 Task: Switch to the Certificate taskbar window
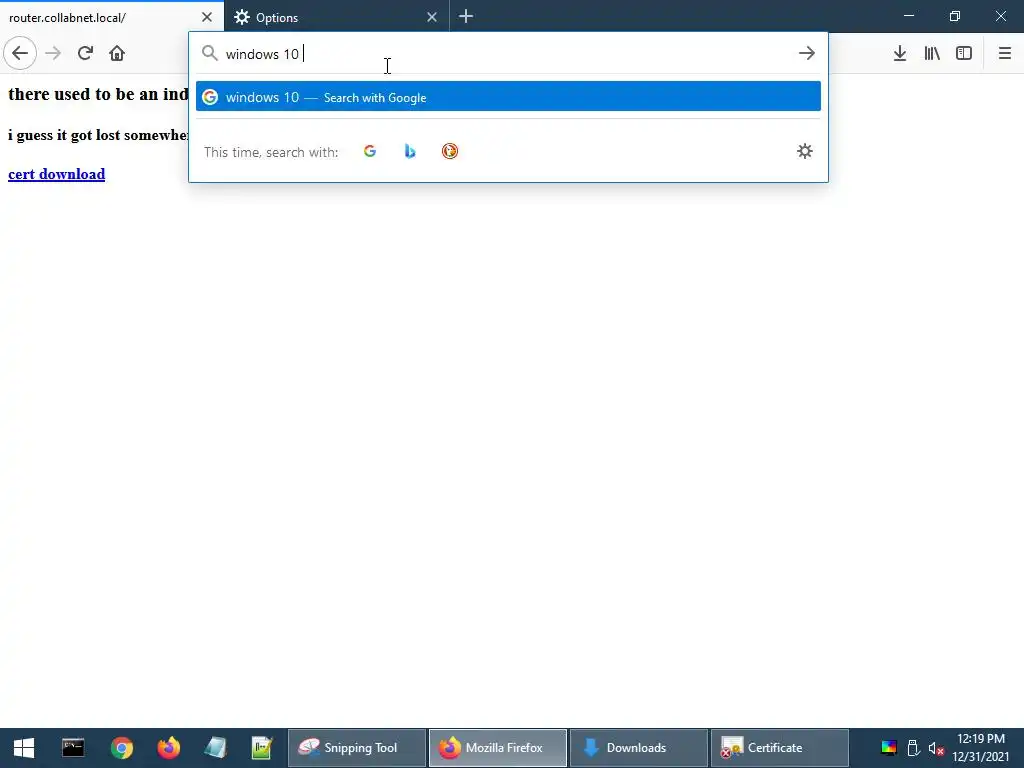pos(780,748)
